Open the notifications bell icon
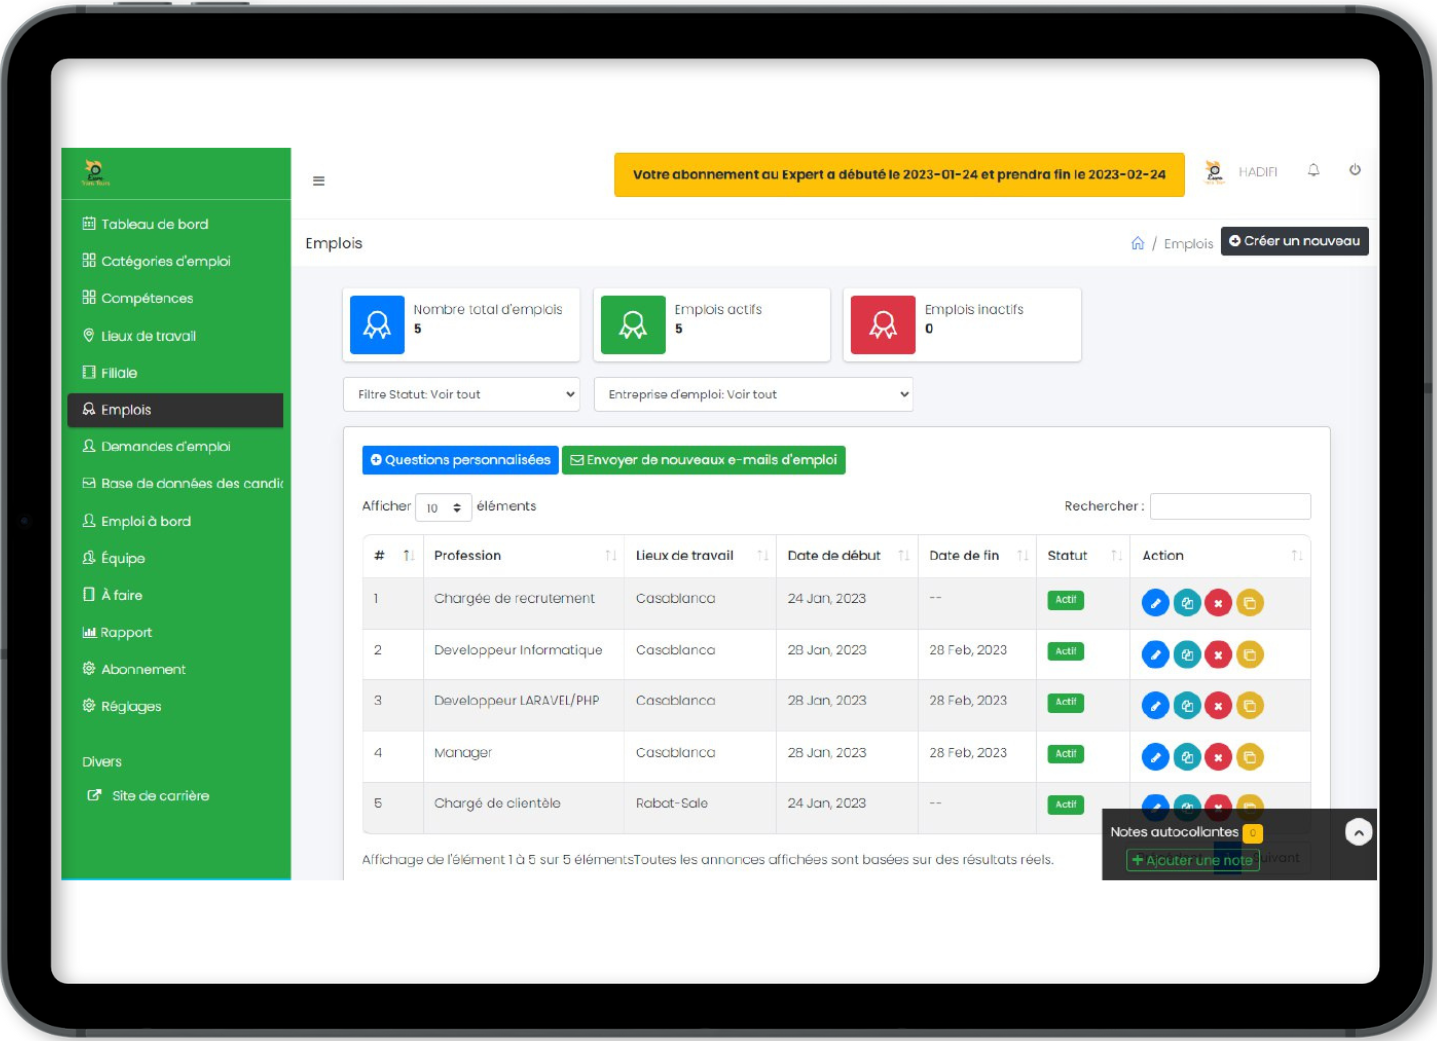Screen dimensions: 1437x1041 [1313, 171]
